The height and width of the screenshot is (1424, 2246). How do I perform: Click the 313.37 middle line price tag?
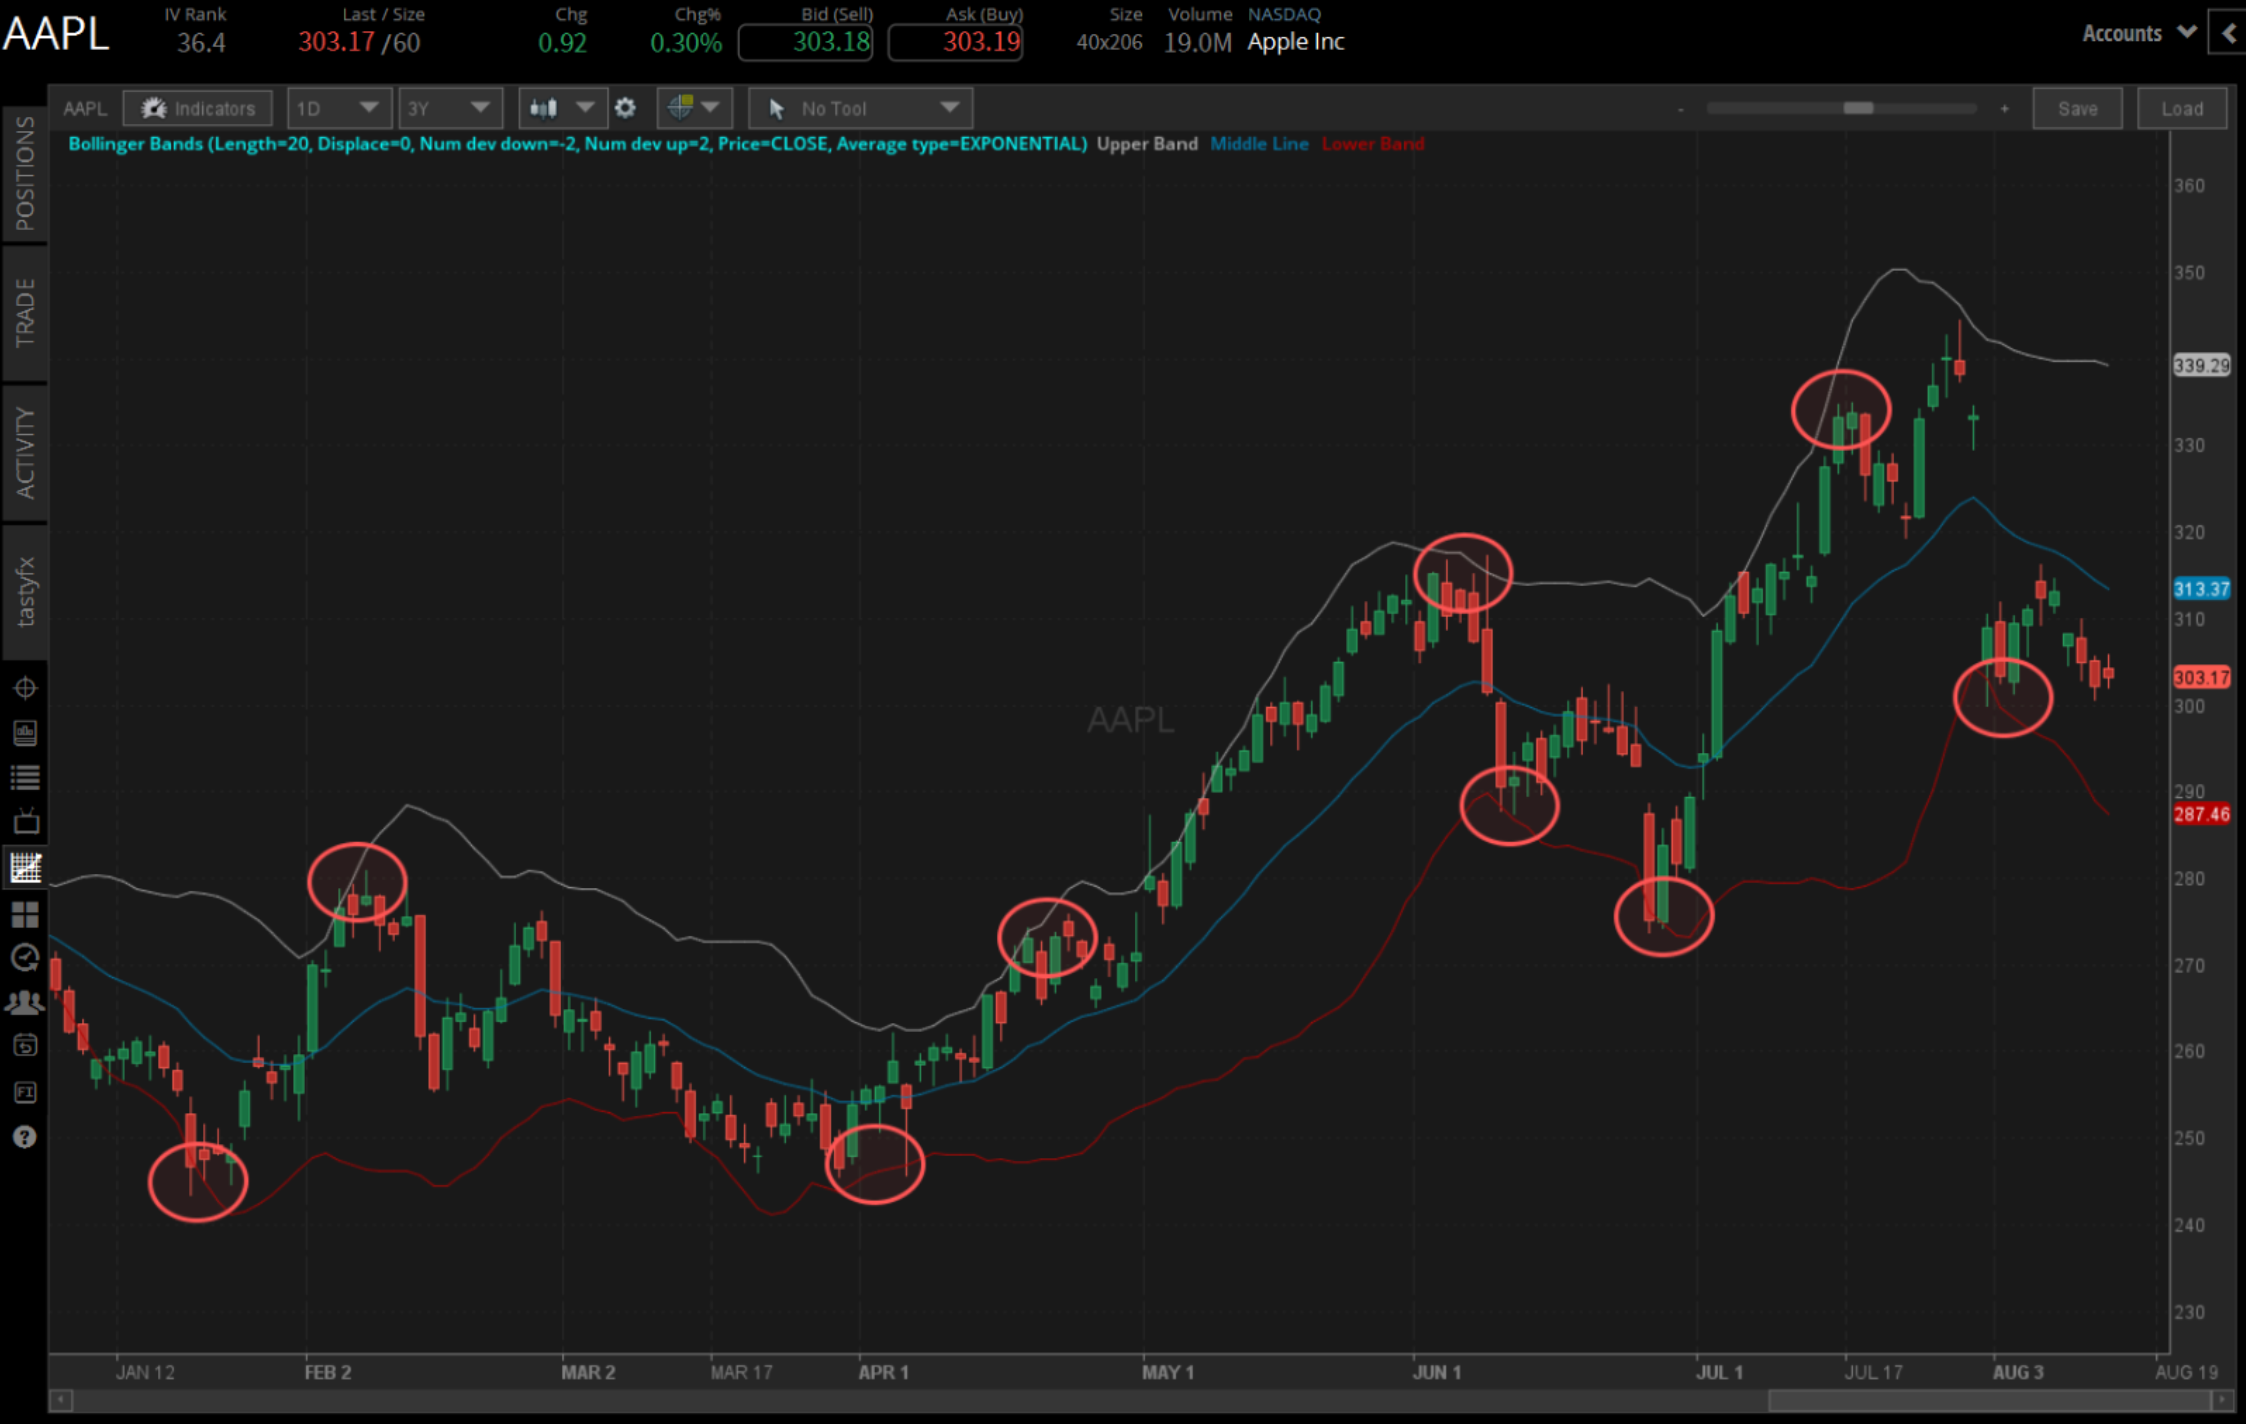(2201, 589)
